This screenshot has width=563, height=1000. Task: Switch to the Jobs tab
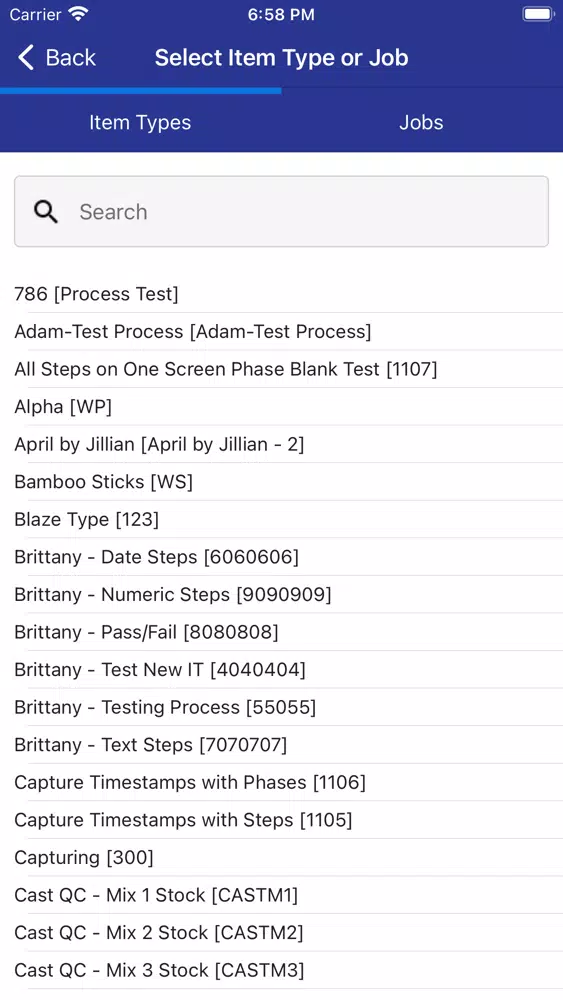click(x=421, y=122)
